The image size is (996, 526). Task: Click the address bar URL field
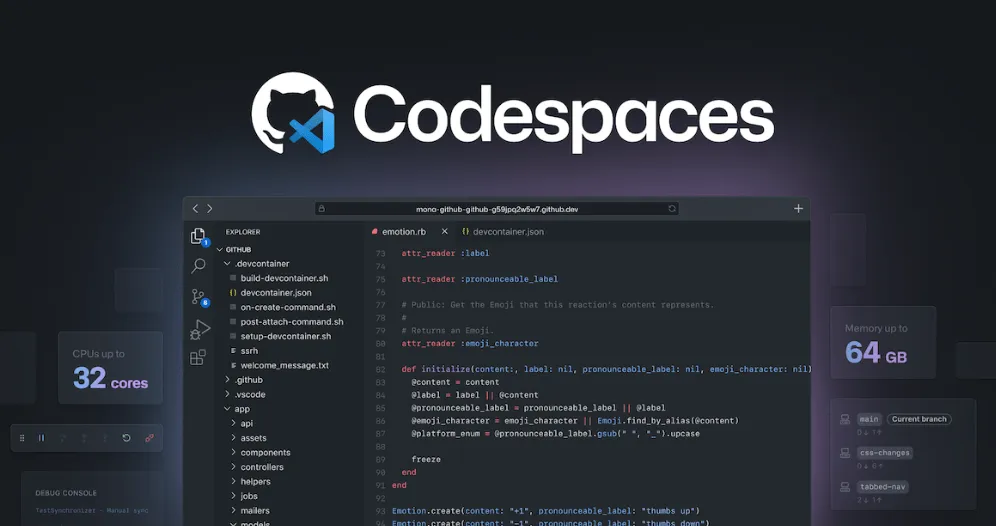497,208
